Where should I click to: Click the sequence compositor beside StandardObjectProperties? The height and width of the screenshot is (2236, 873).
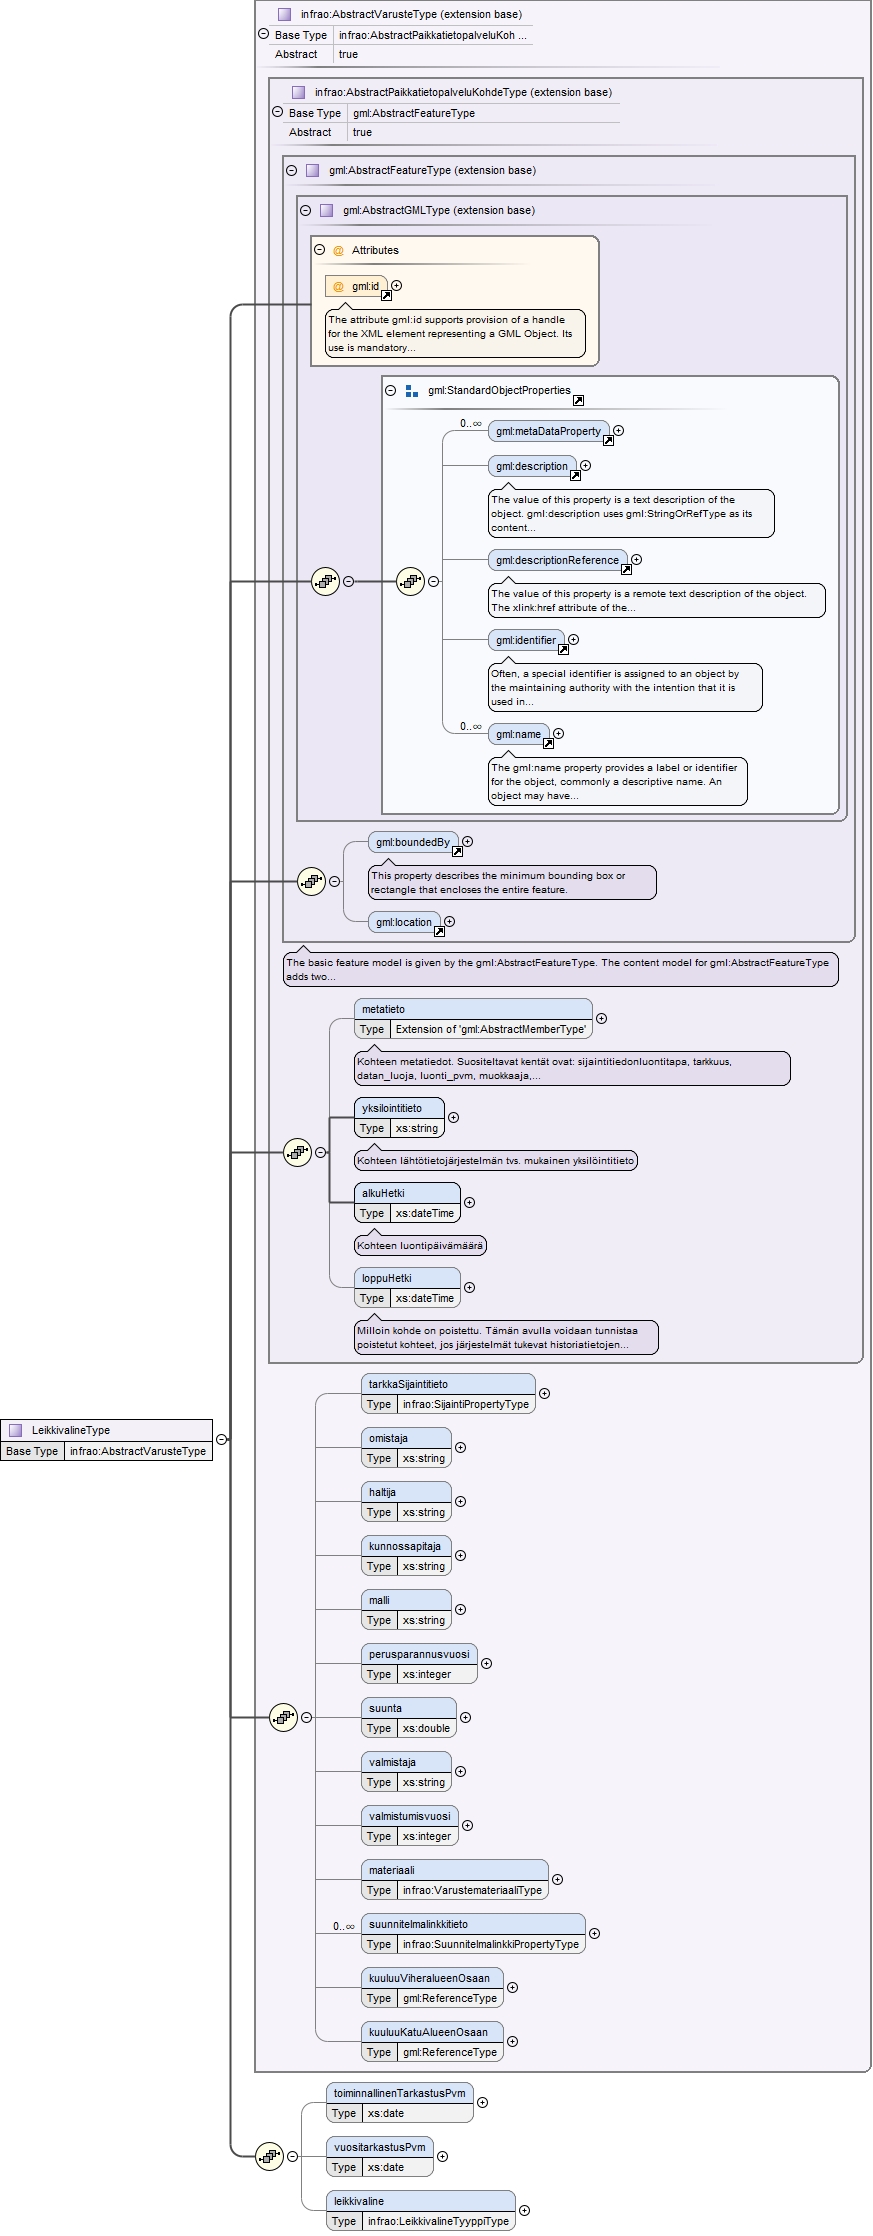(325, 581)
